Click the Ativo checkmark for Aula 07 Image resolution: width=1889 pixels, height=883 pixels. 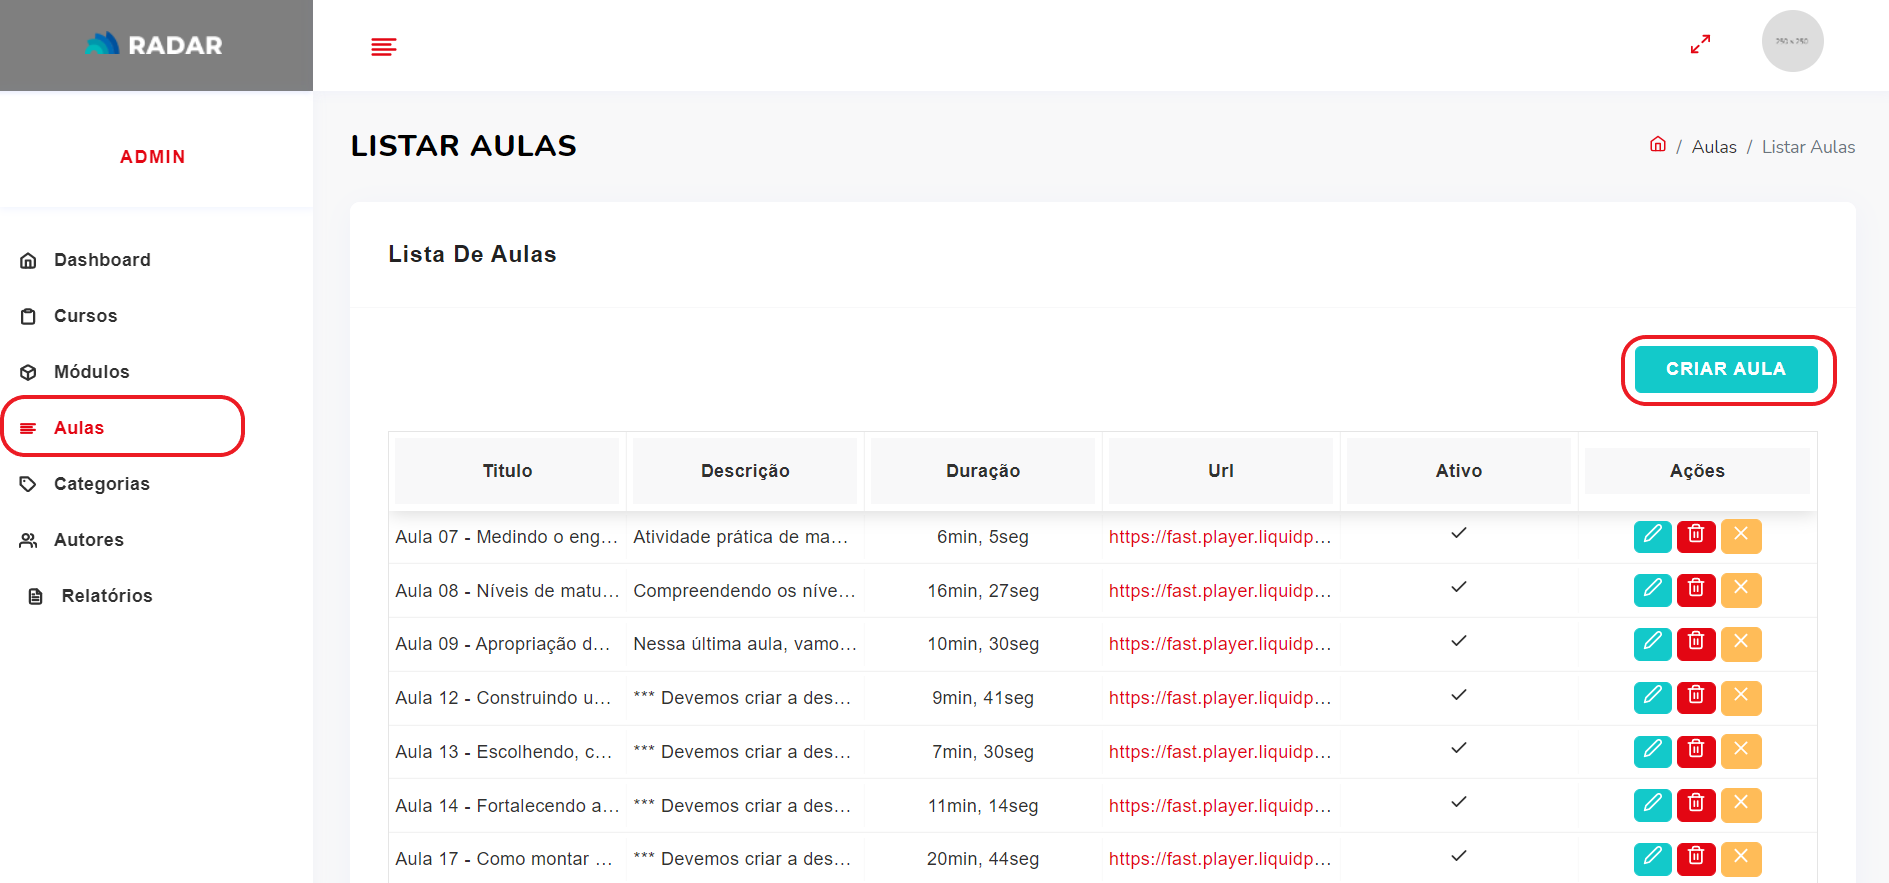pos(1458,533)
